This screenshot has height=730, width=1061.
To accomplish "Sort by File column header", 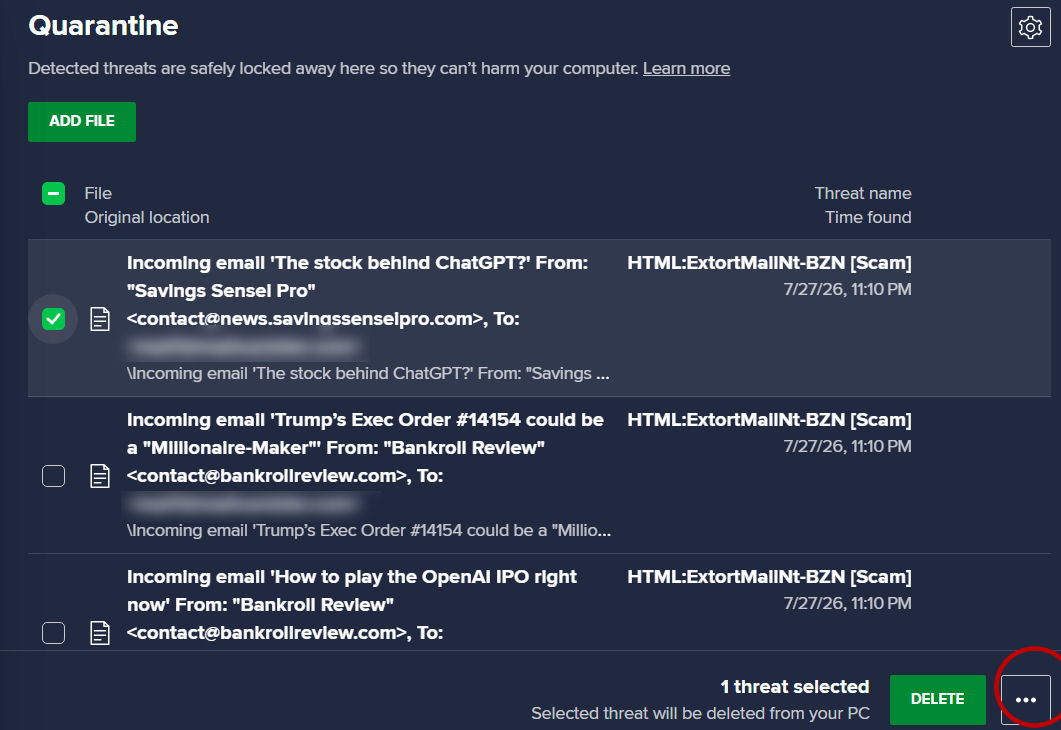I will click(x=98, y=193).
